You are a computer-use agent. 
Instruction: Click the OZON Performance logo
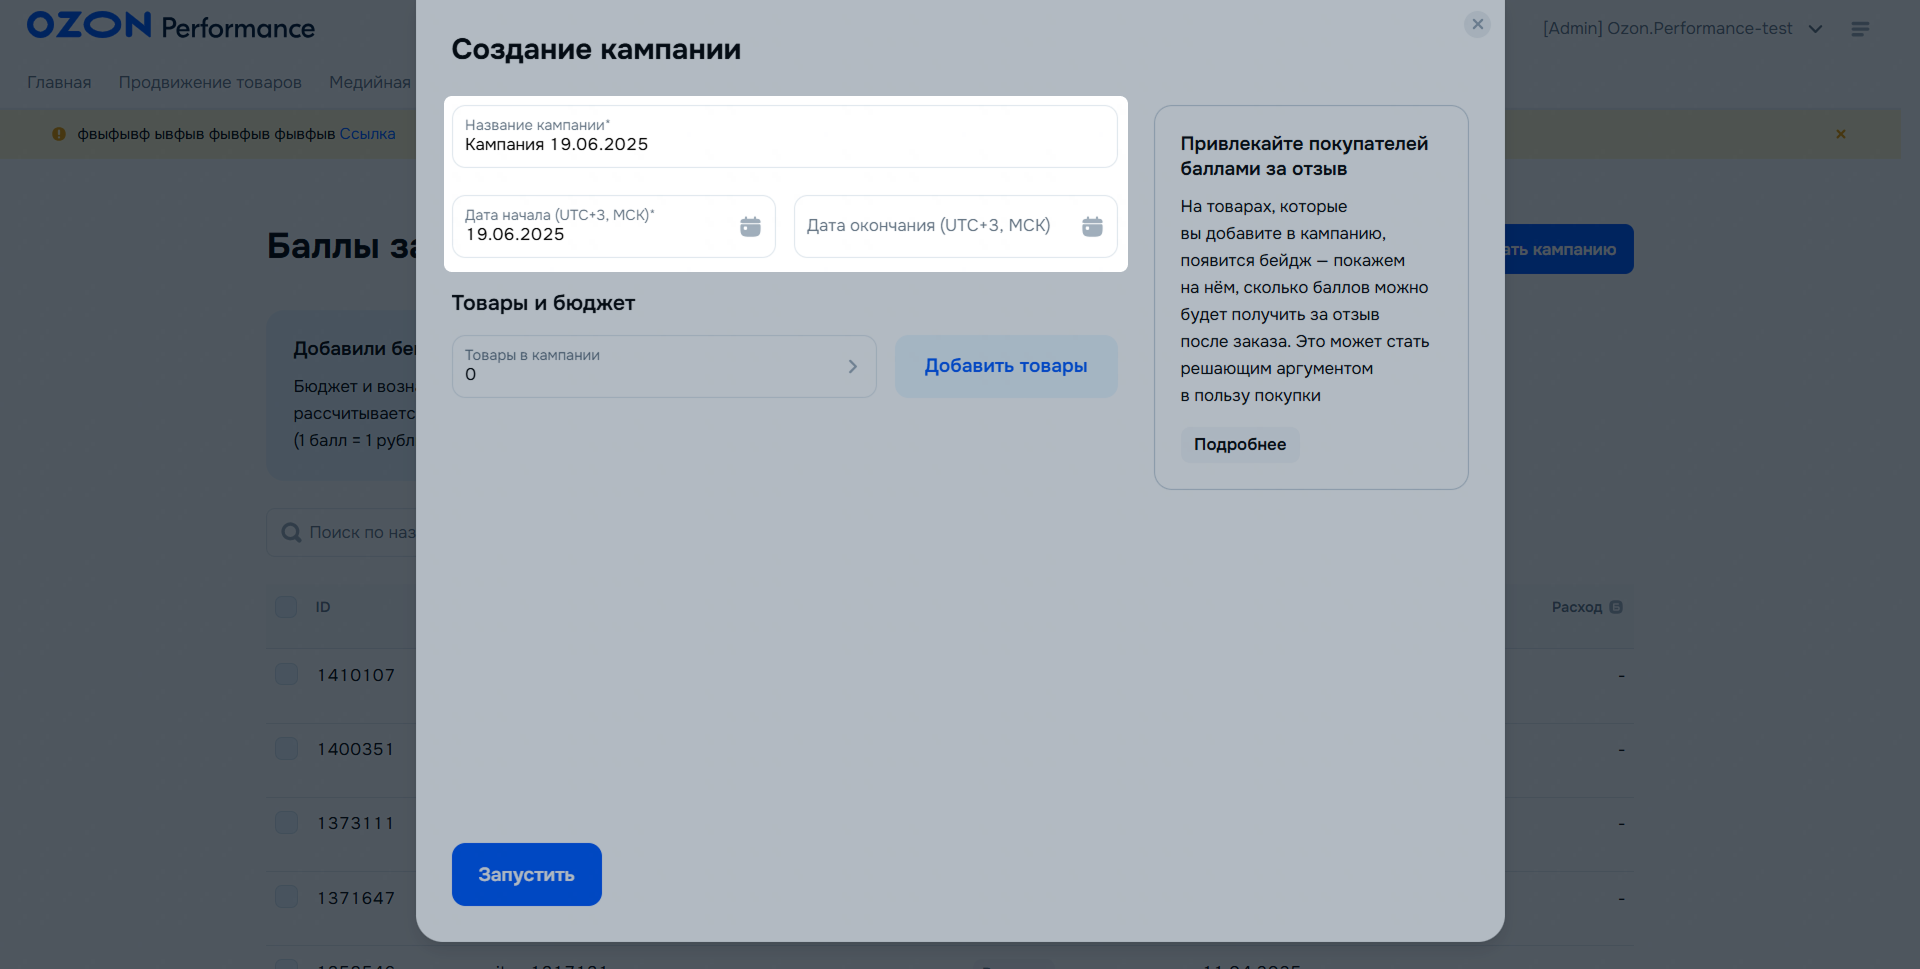coord(171,26)
